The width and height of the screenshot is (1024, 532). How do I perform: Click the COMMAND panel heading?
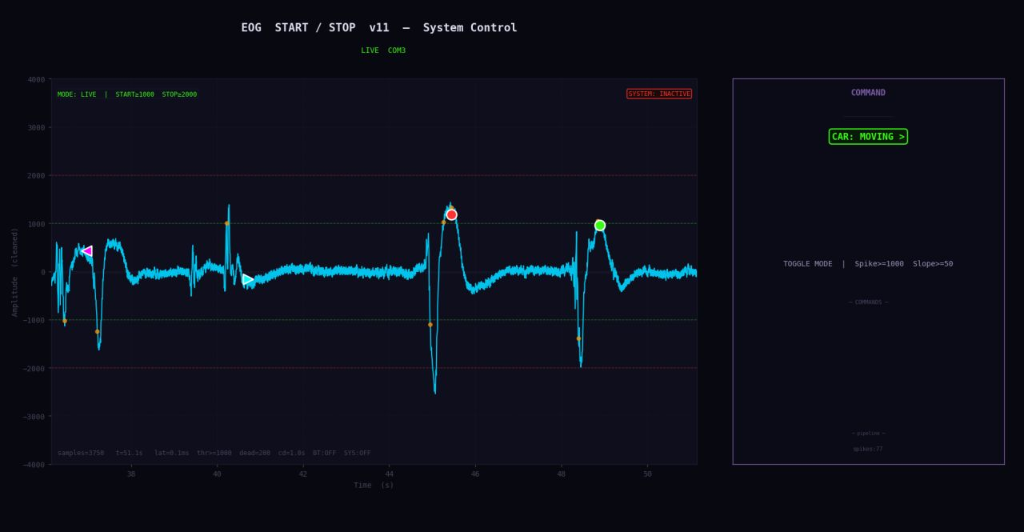pos(868,93)
